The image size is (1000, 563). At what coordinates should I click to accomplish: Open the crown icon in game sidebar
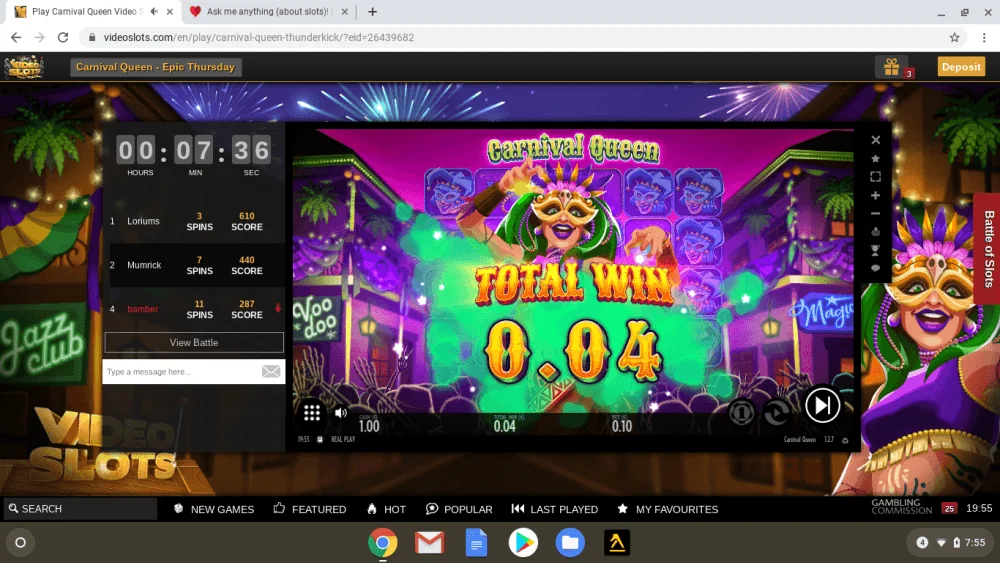click(x=875, y=231)
